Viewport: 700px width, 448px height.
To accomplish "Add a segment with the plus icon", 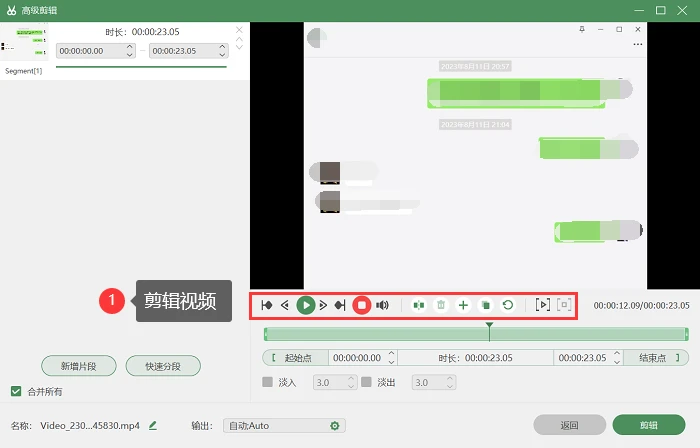I will click(x=463, y=305).
